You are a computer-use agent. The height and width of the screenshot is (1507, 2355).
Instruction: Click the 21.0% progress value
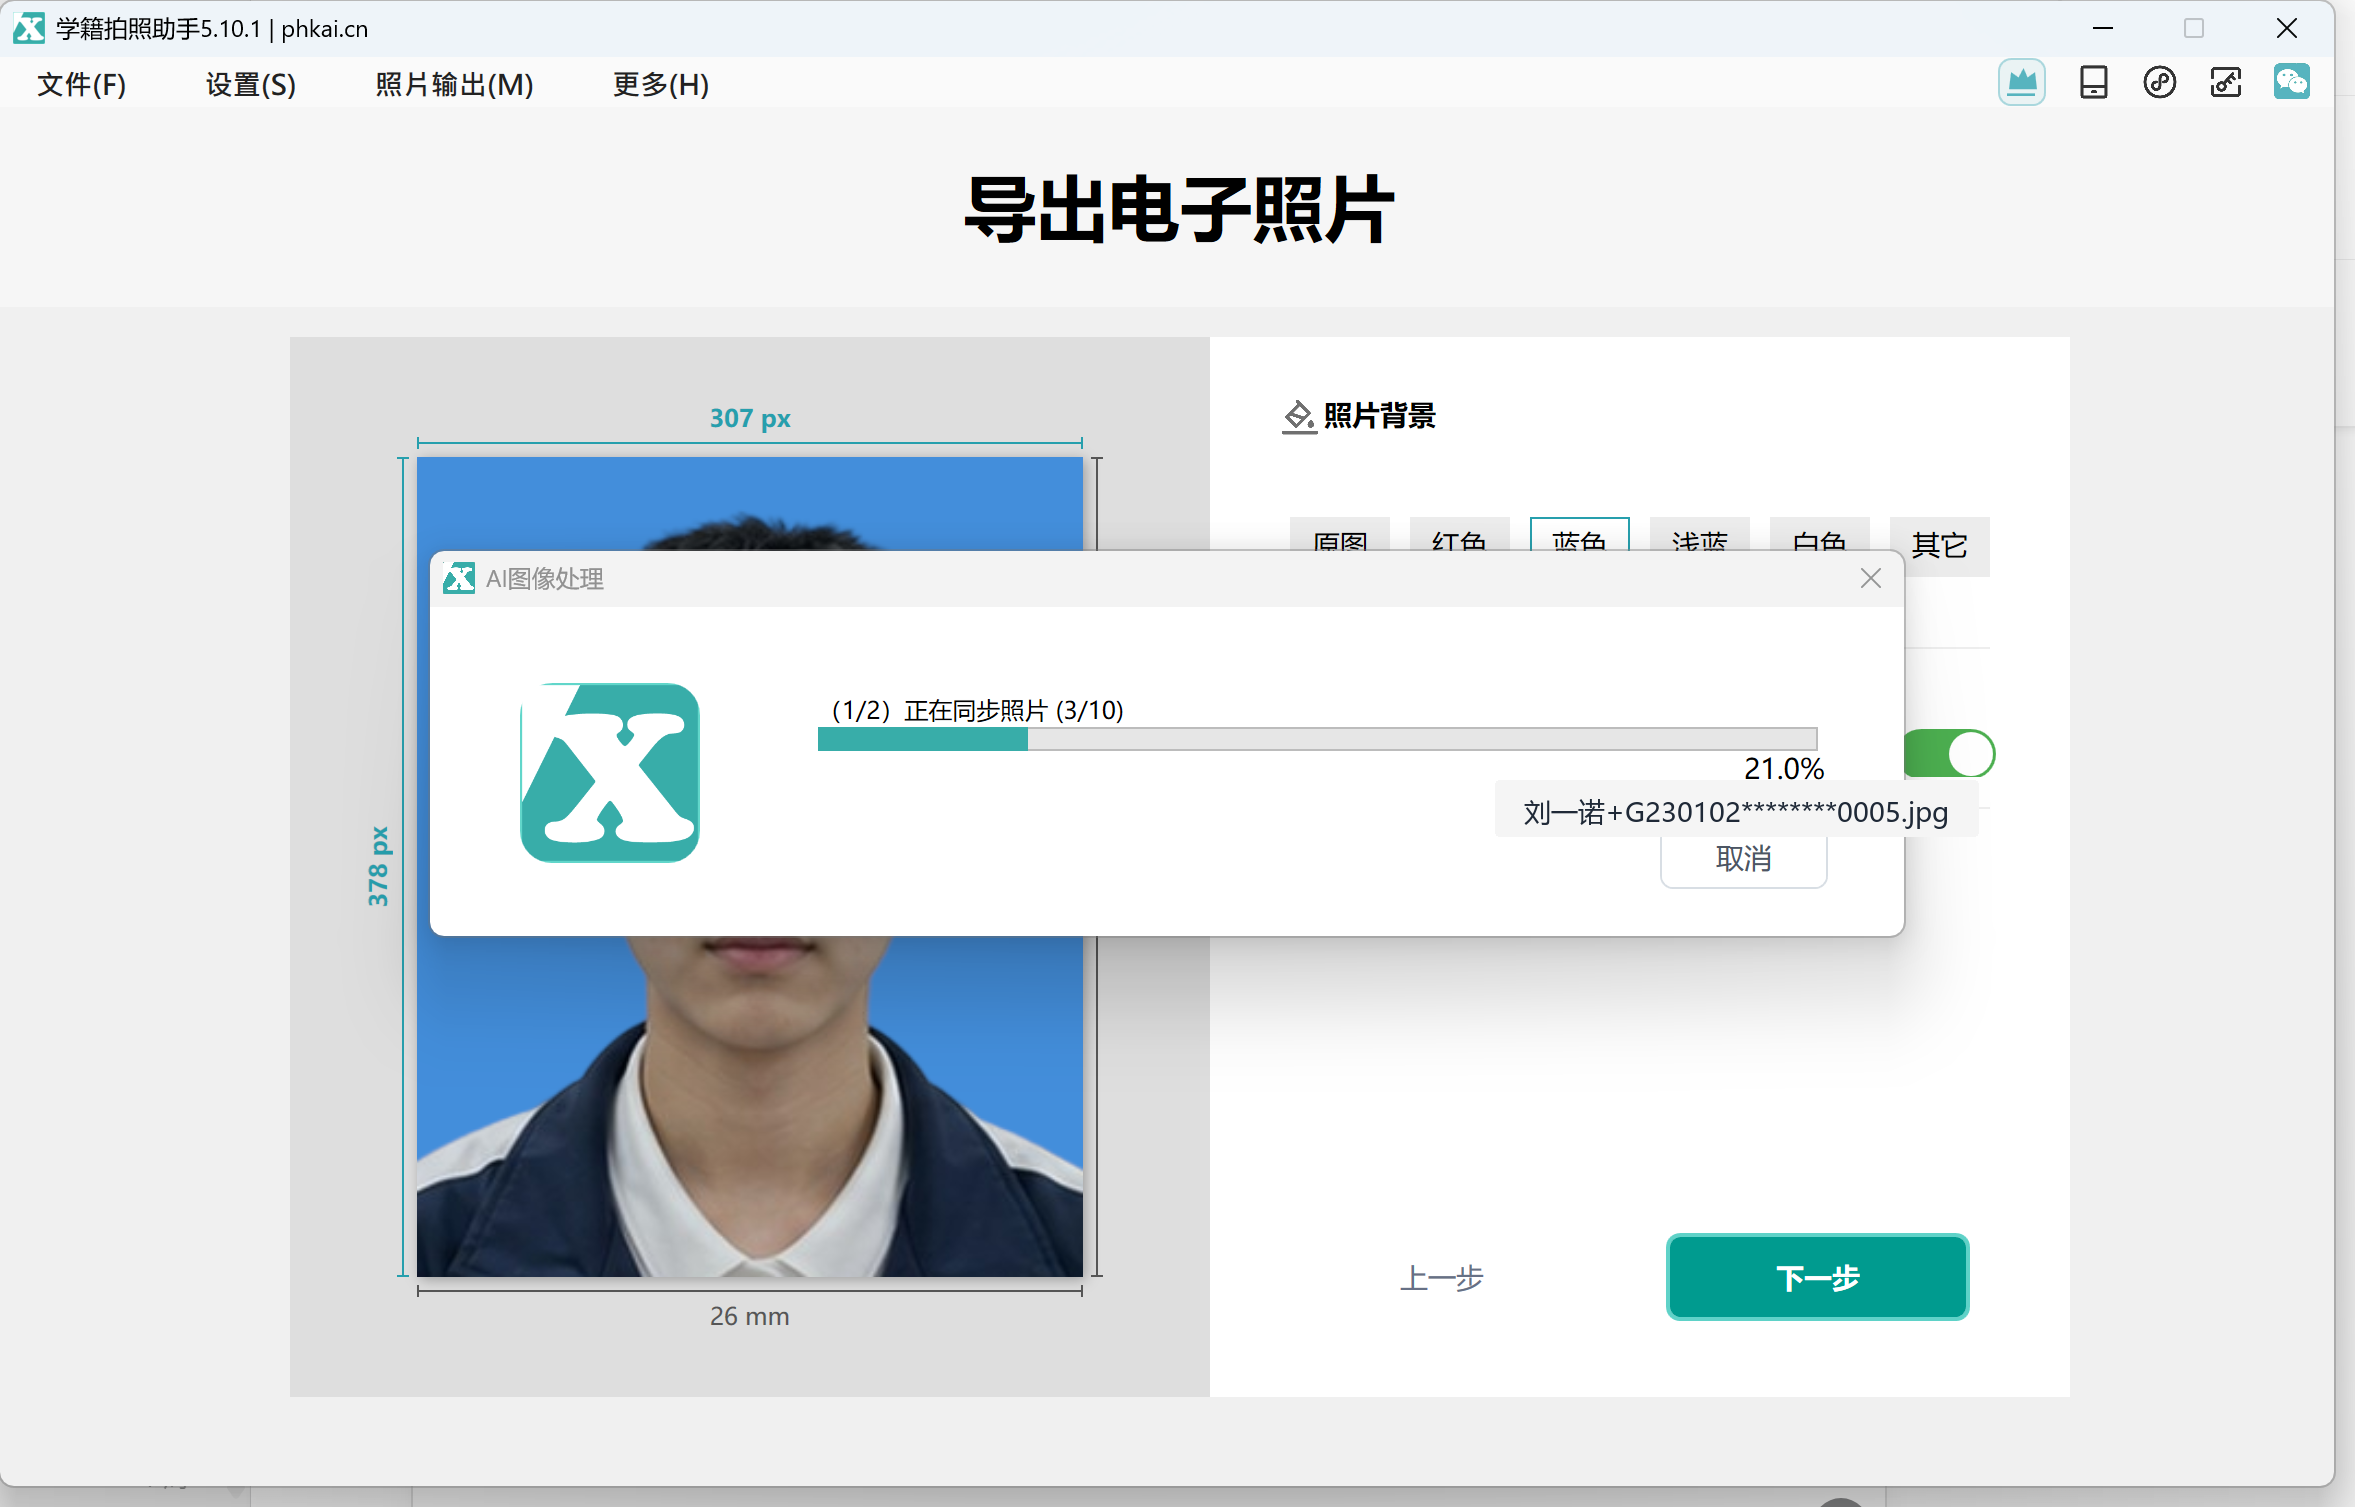coord(1784,768)
